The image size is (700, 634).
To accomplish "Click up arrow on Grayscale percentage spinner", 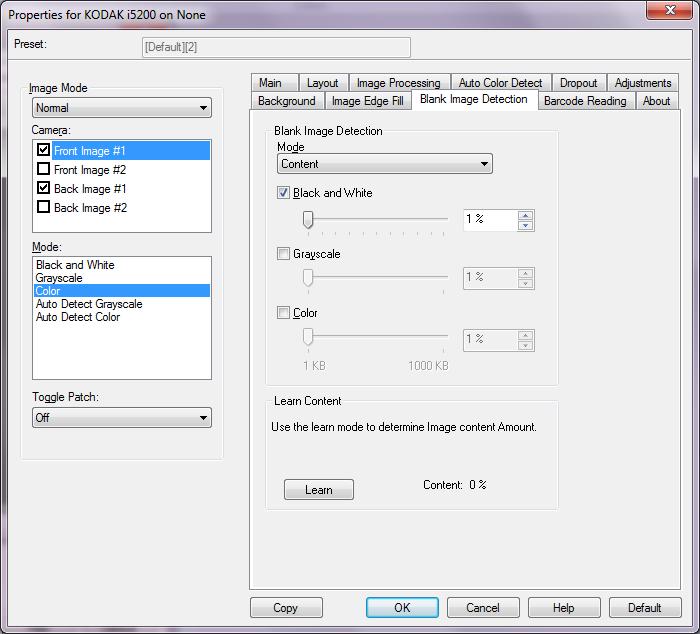I will [x=525, y=273].
